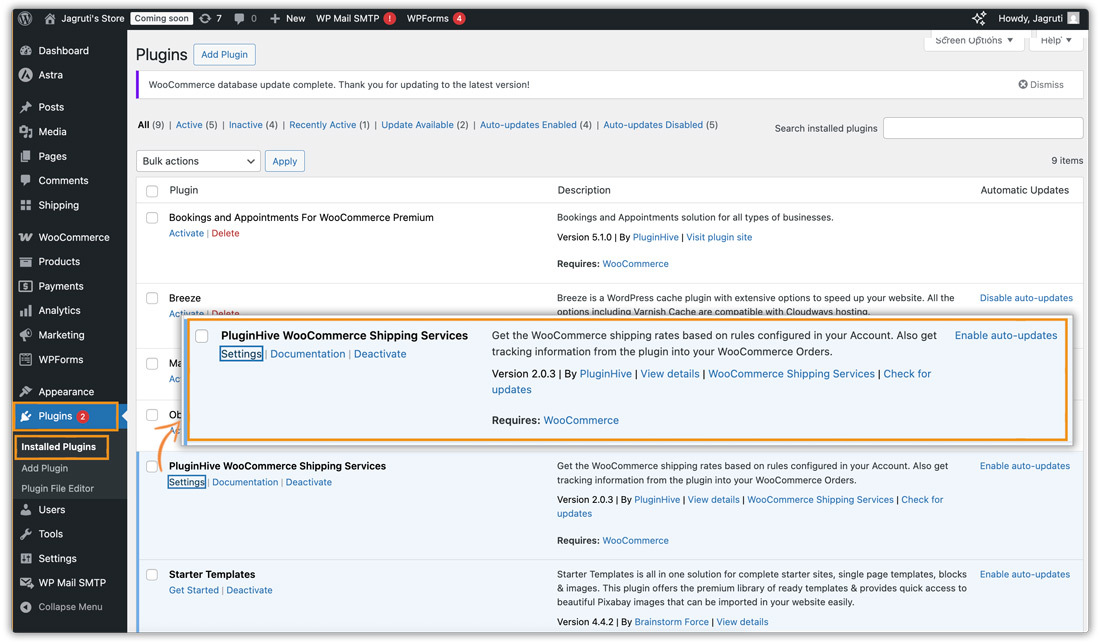Click the updates icon showing 7

click(x=205, y=18)
